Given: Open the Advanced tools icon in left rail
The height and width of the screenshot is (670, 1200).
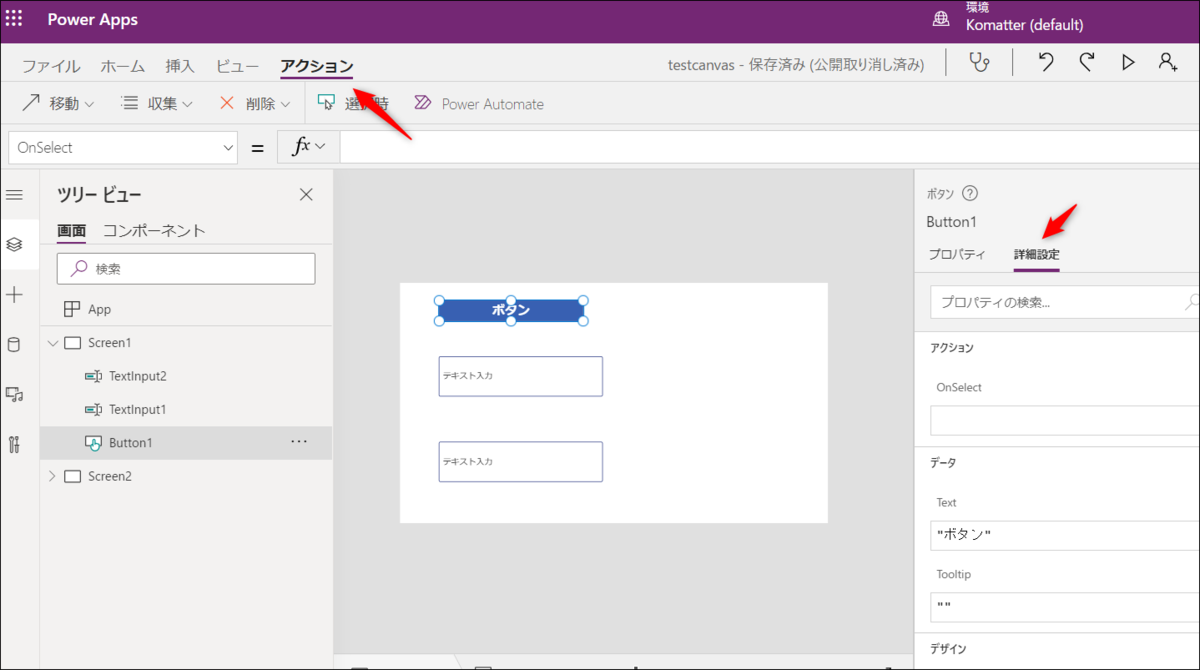Looking at the screenshot, I should pyautogui.click(x=14, y=445).
